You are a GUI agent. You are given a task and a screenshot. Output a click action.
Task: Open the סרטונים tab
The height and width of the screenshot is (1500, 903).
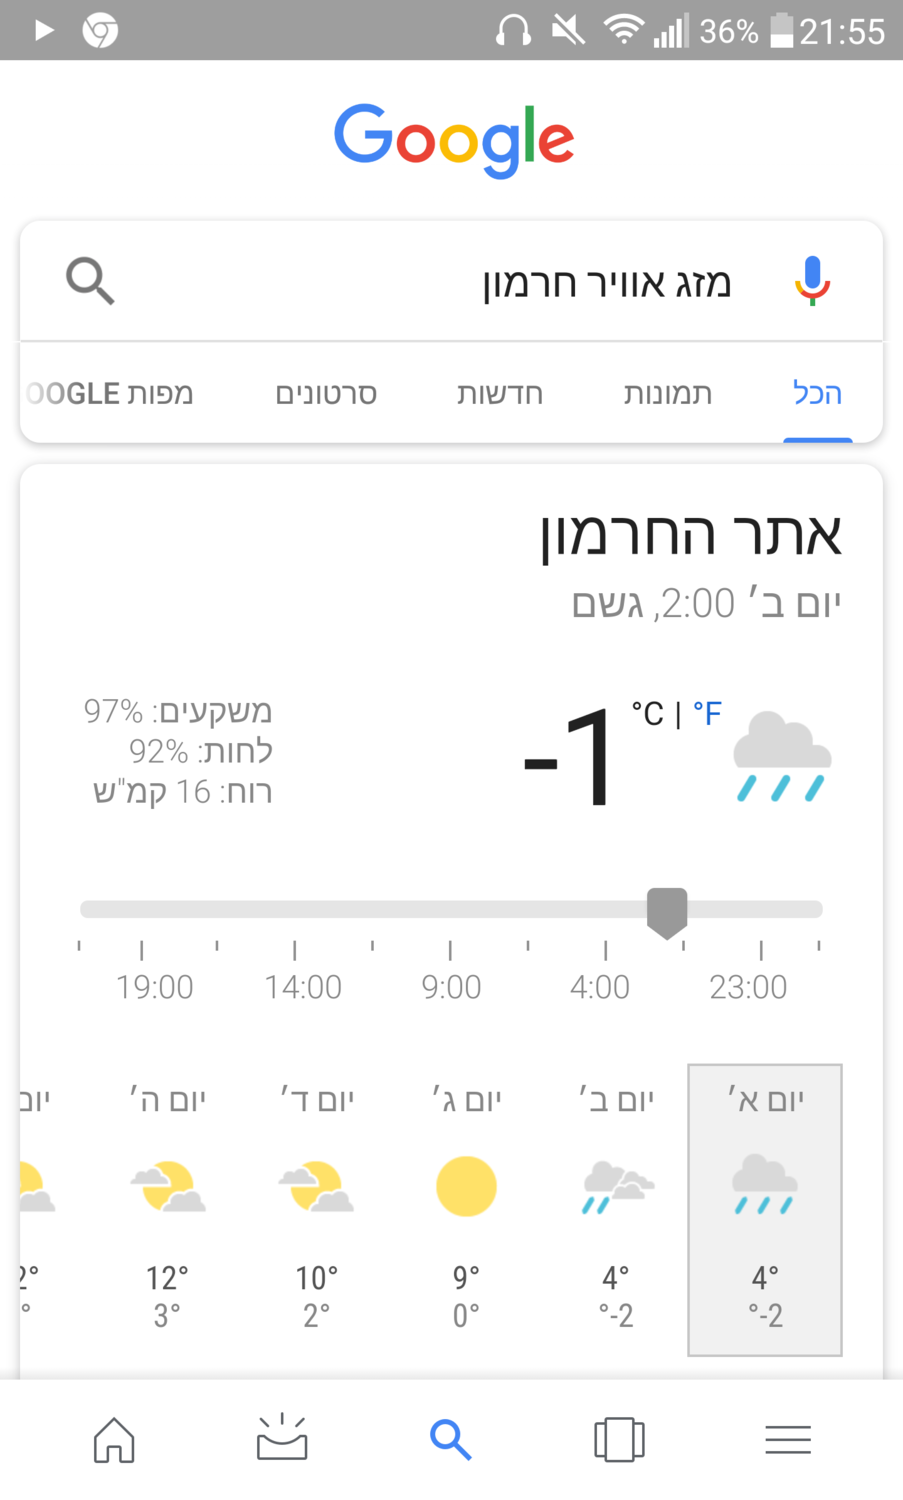pyautogui.click(x=326, y=394)
